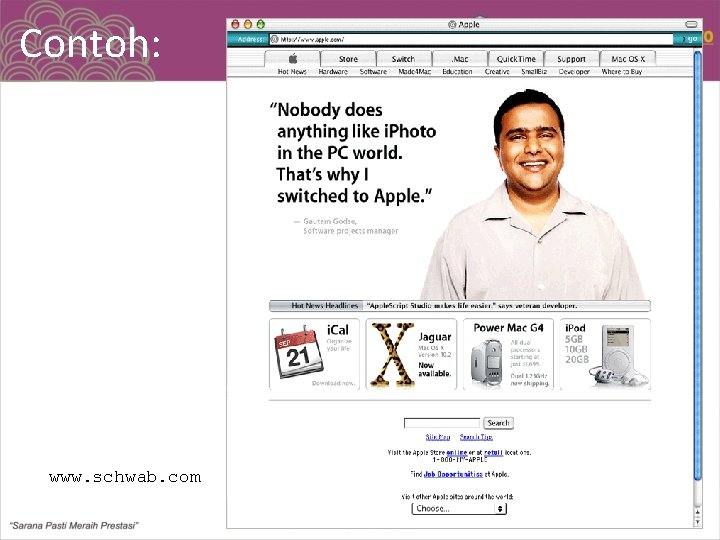Screen dimensions: 720x540
Task: Click the Hot News Headlines label
Action: [x=325, y=306]
